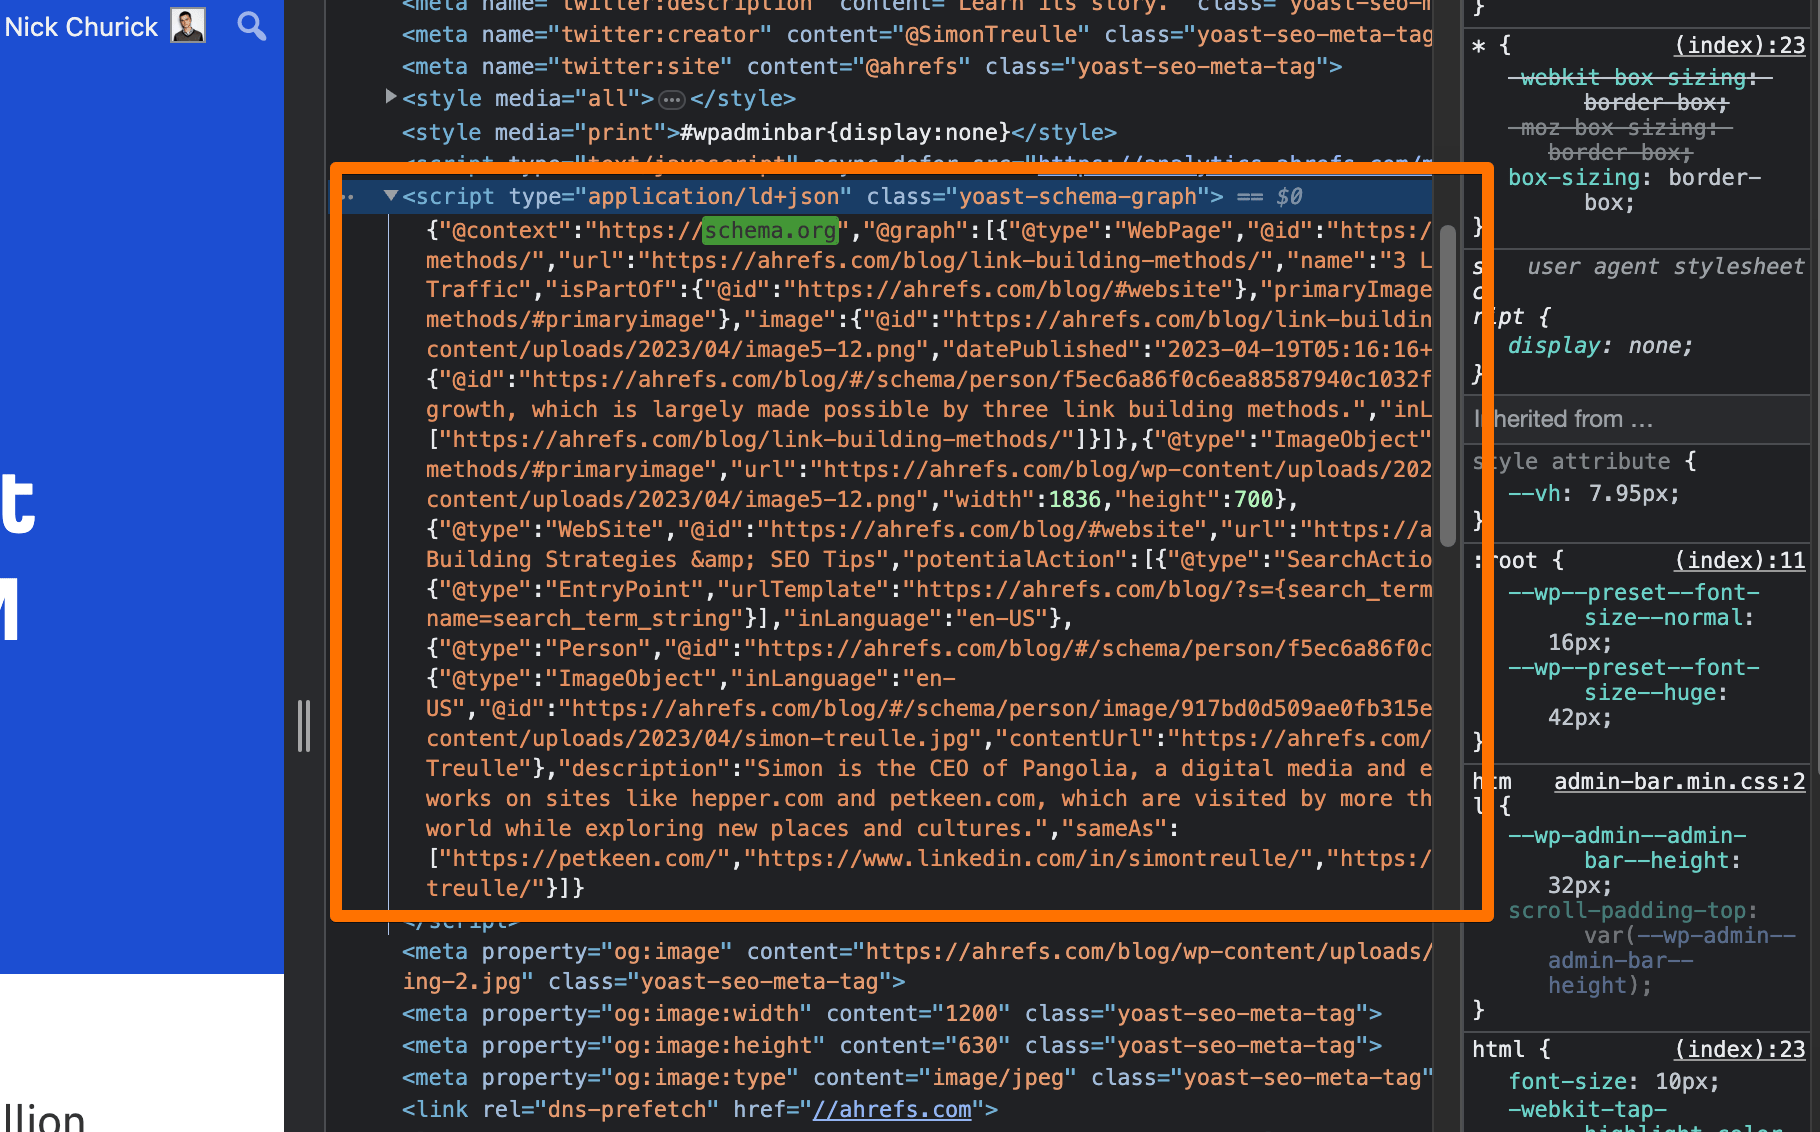This screenshot has height=1132, width=1820.
Task: Select the og:image:height meta line
Action: (892, 1046)
